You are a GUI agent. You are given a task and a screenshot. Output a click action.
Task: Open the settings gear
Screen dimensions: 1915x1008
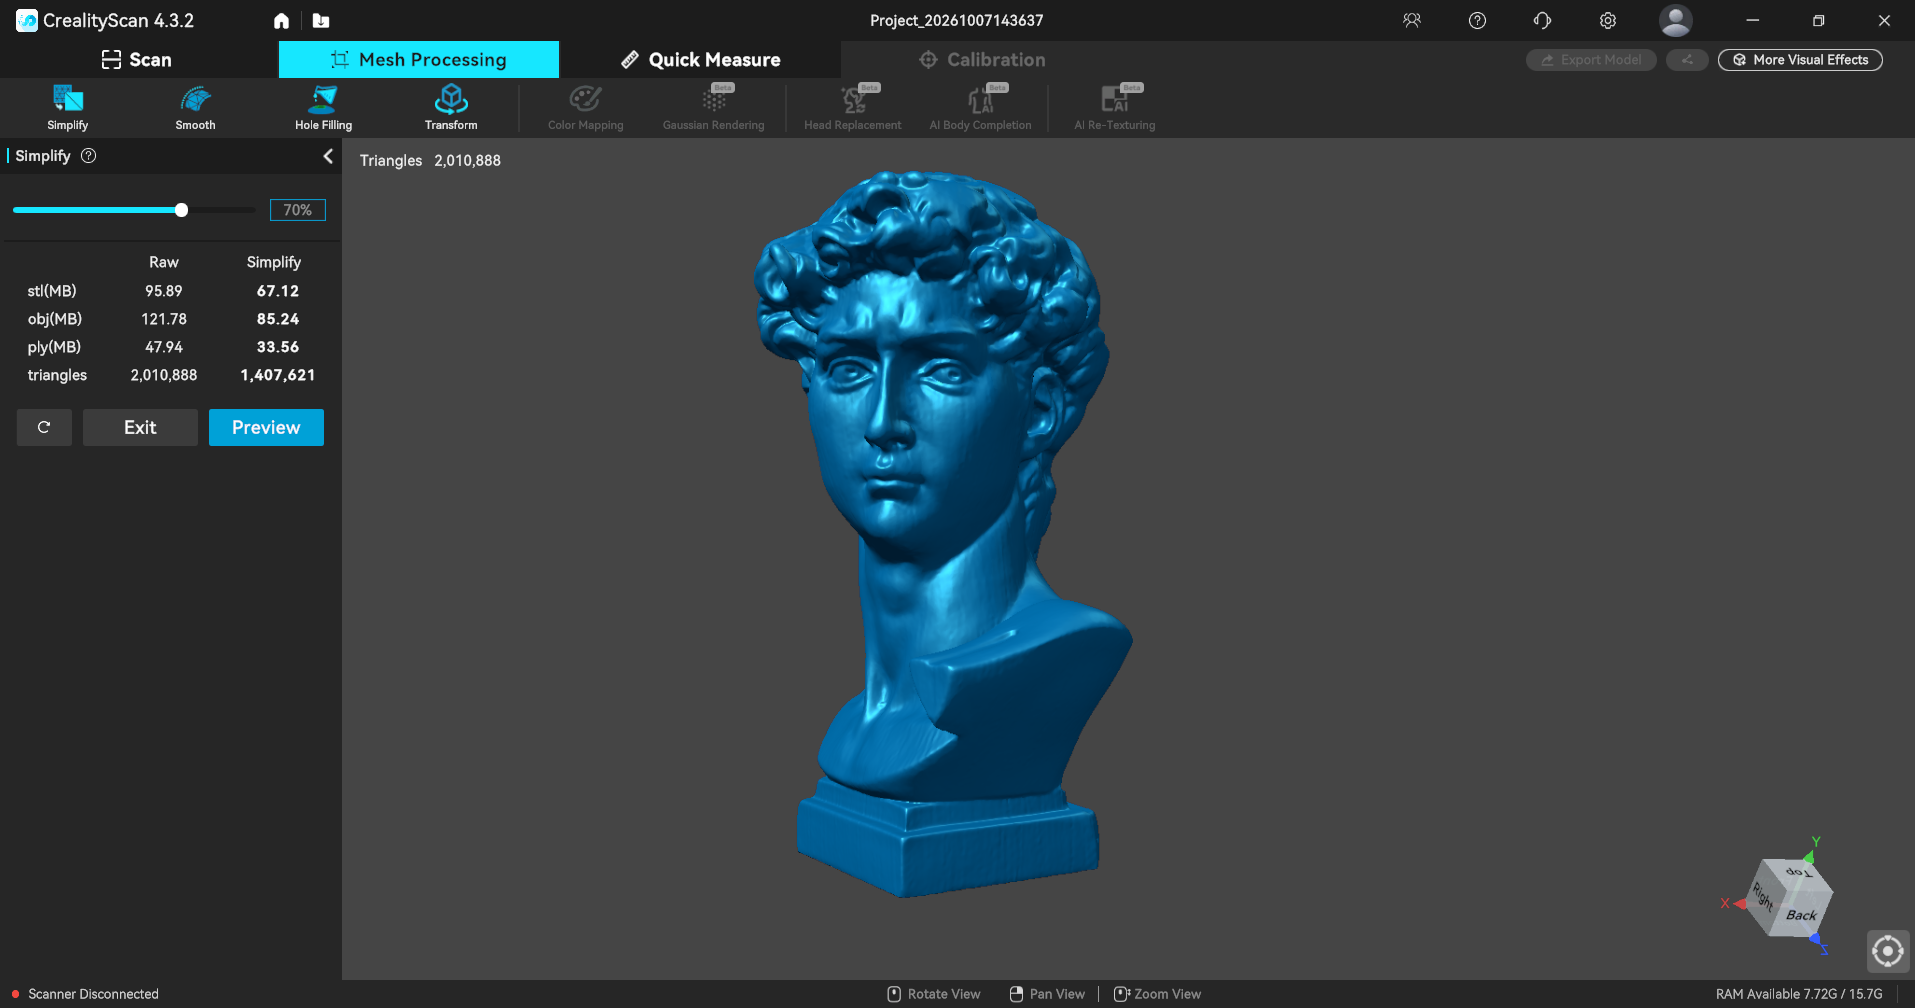[x=1608, y=20]
